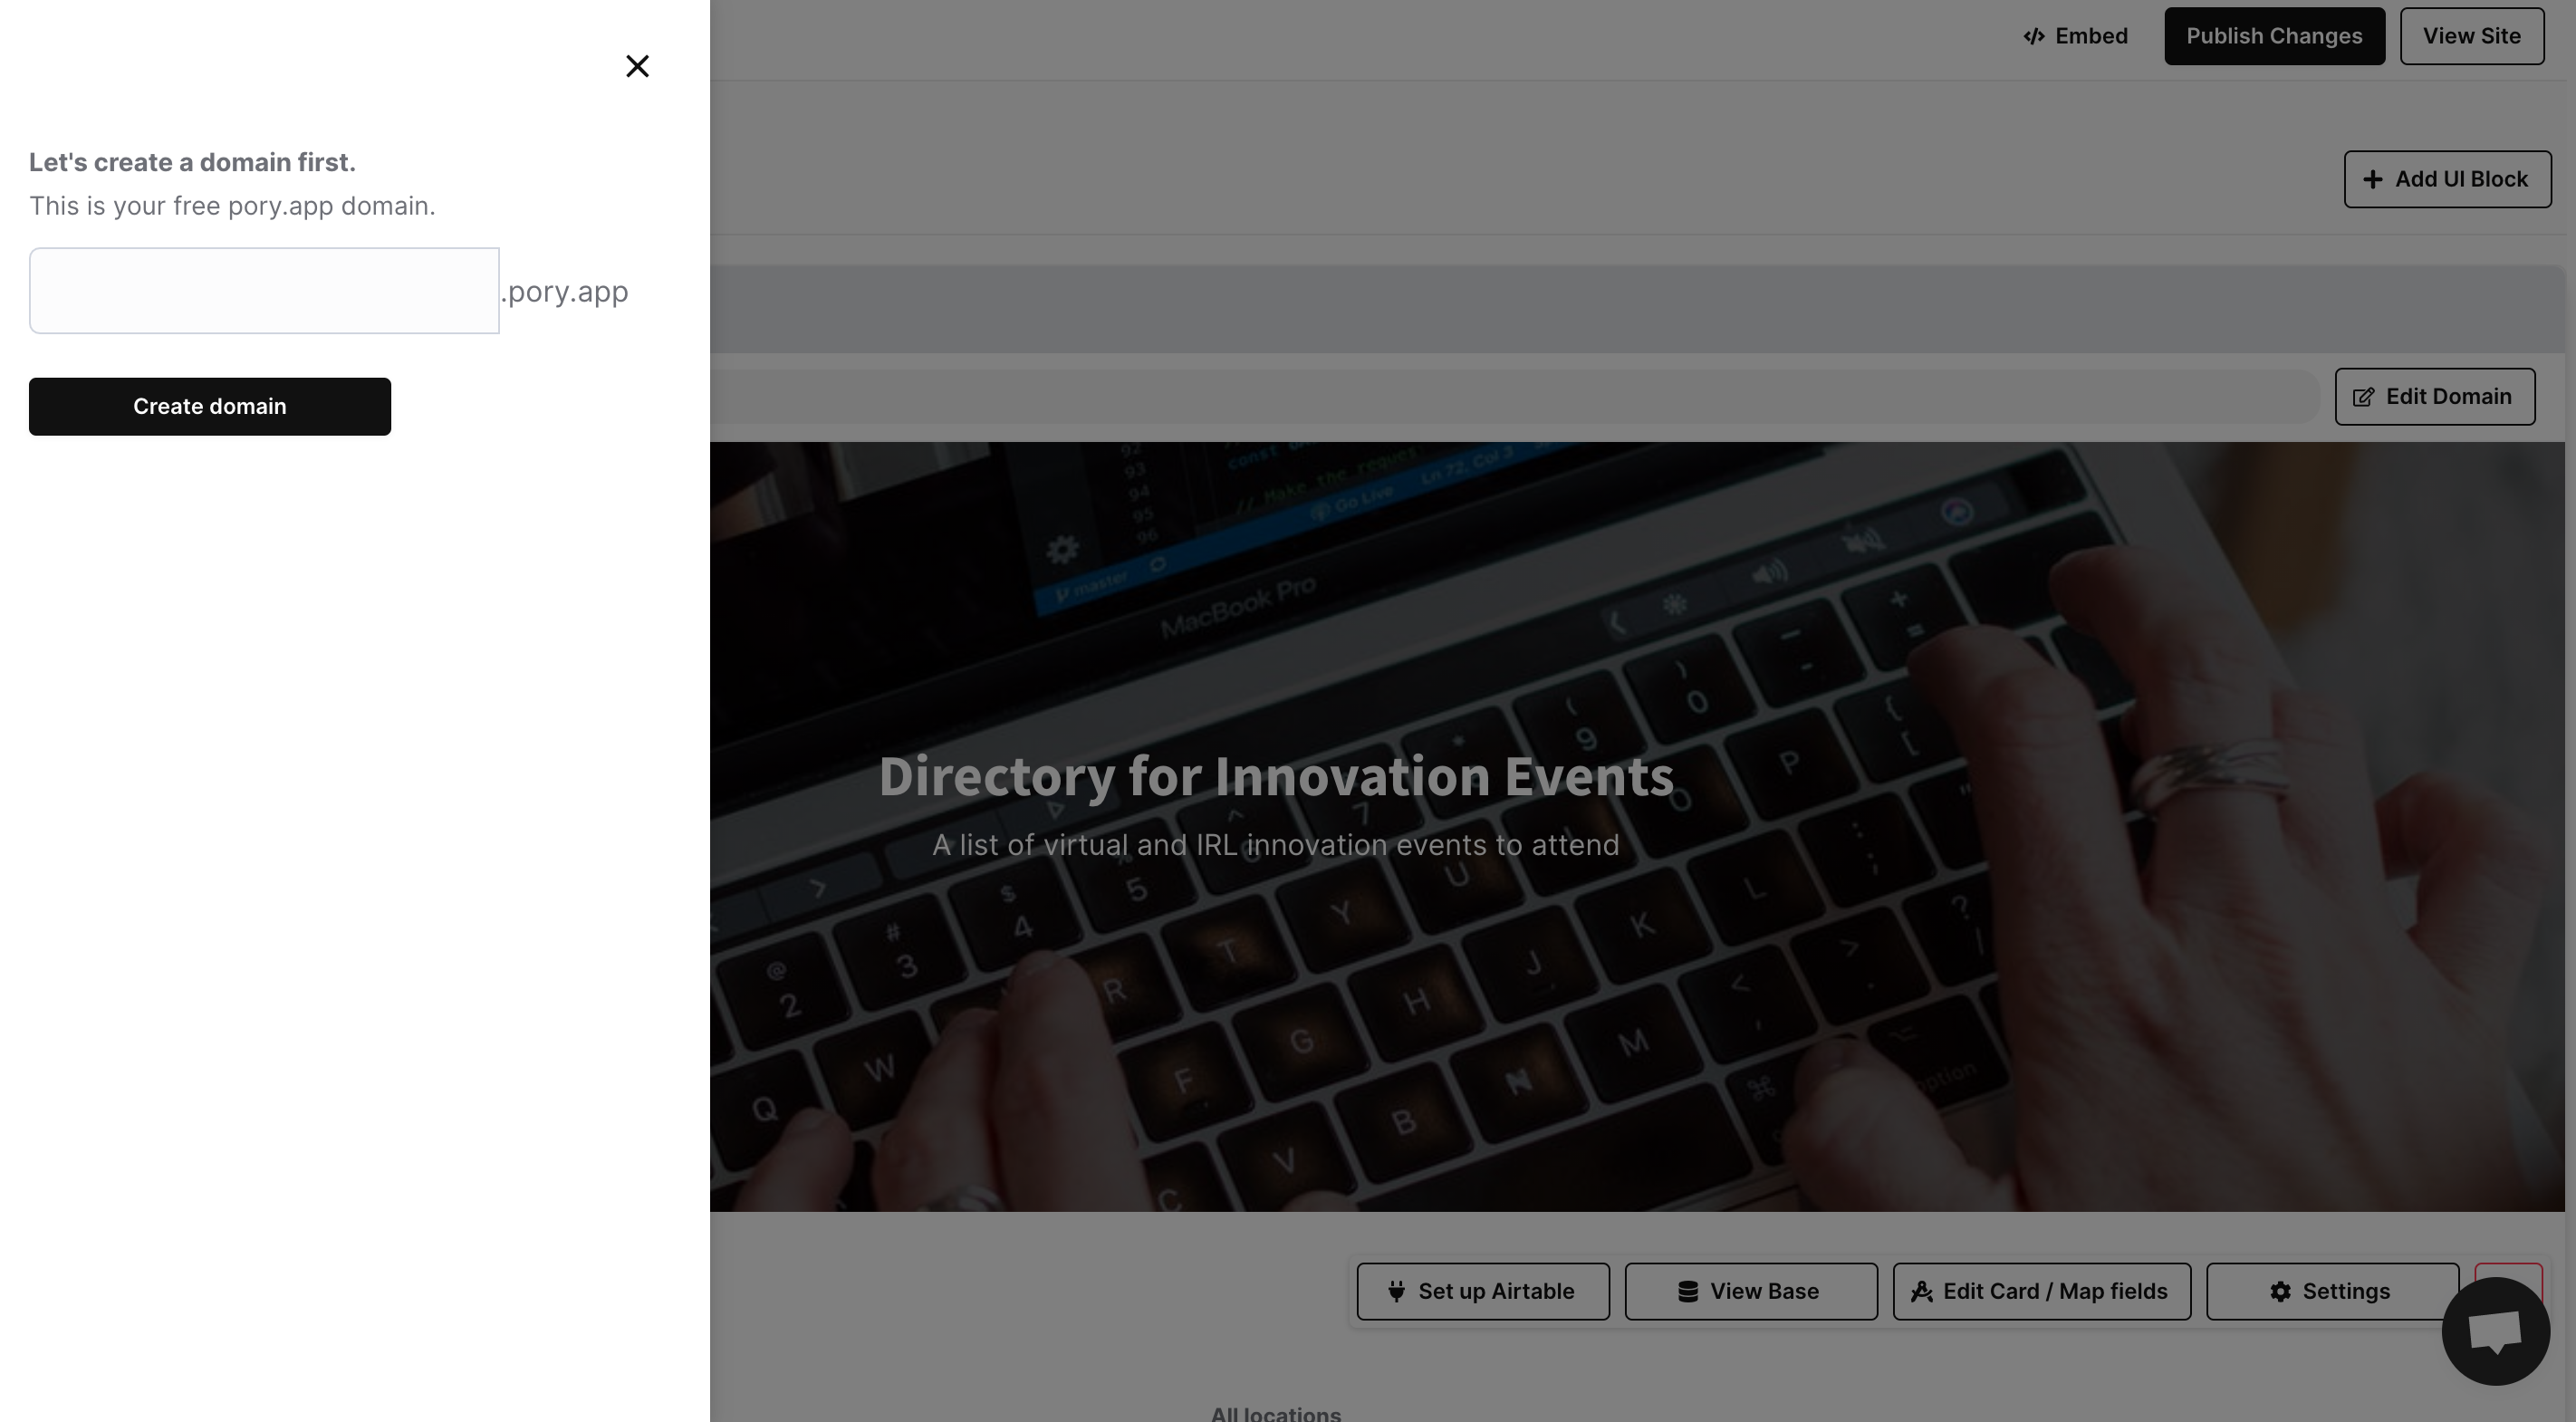This screenshot has width=2576, height=1422.
Task: Open View Site
Action: click(x=2471, y=36)
